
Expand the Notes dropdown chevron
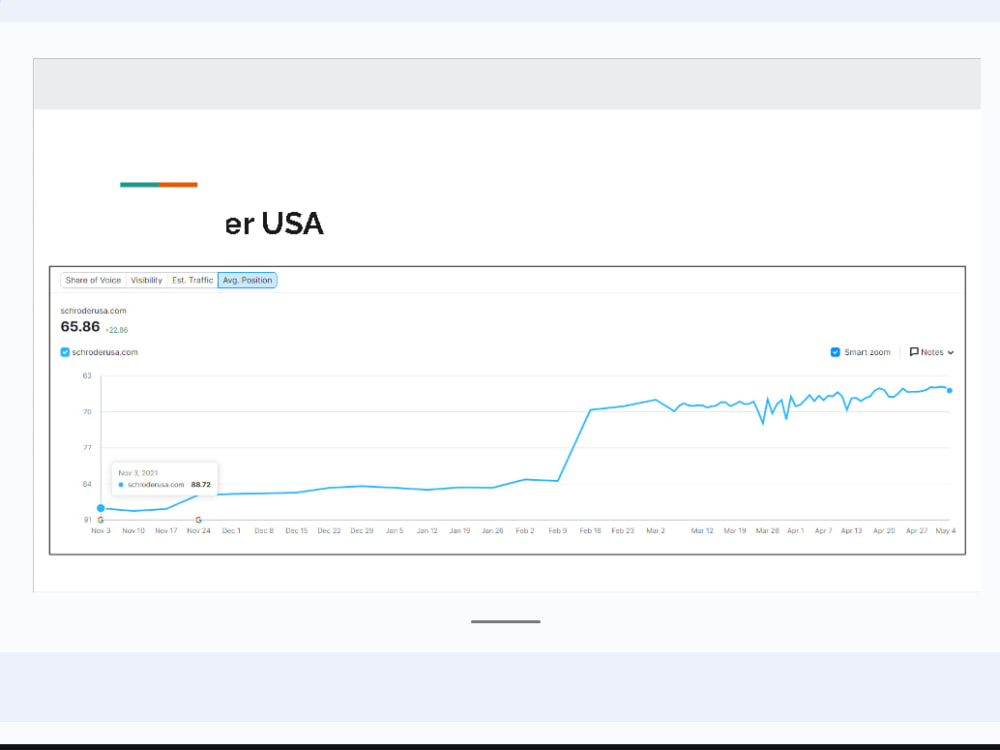tap(950, 353)
